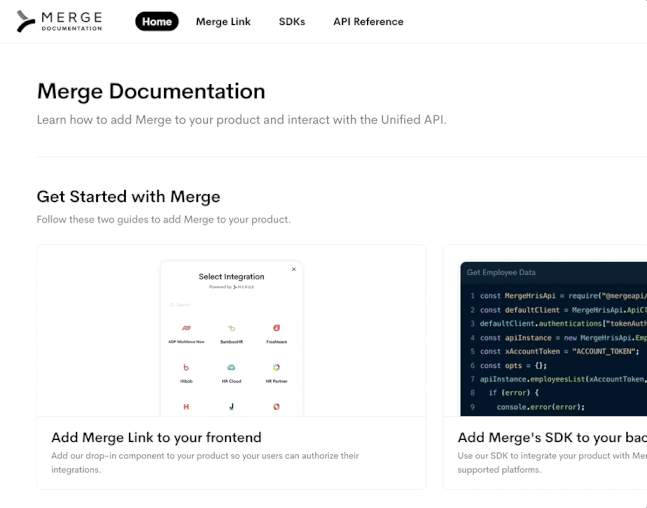Screen dimensions: 647x508
Task: Click the ADP Workforce Now icon
Action: coord(186,328)
